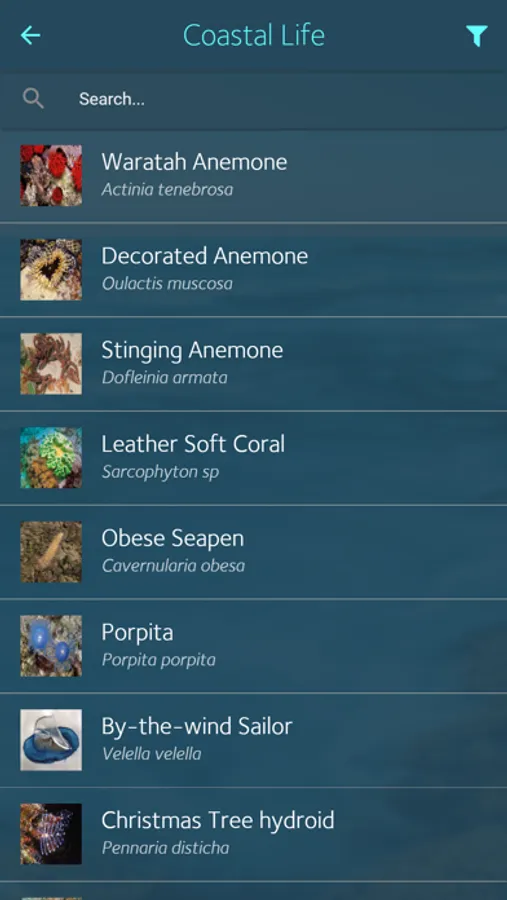The image size is (507, 900).
Task: Tap the Leather Soft Coral image
Action: [51, 457]
